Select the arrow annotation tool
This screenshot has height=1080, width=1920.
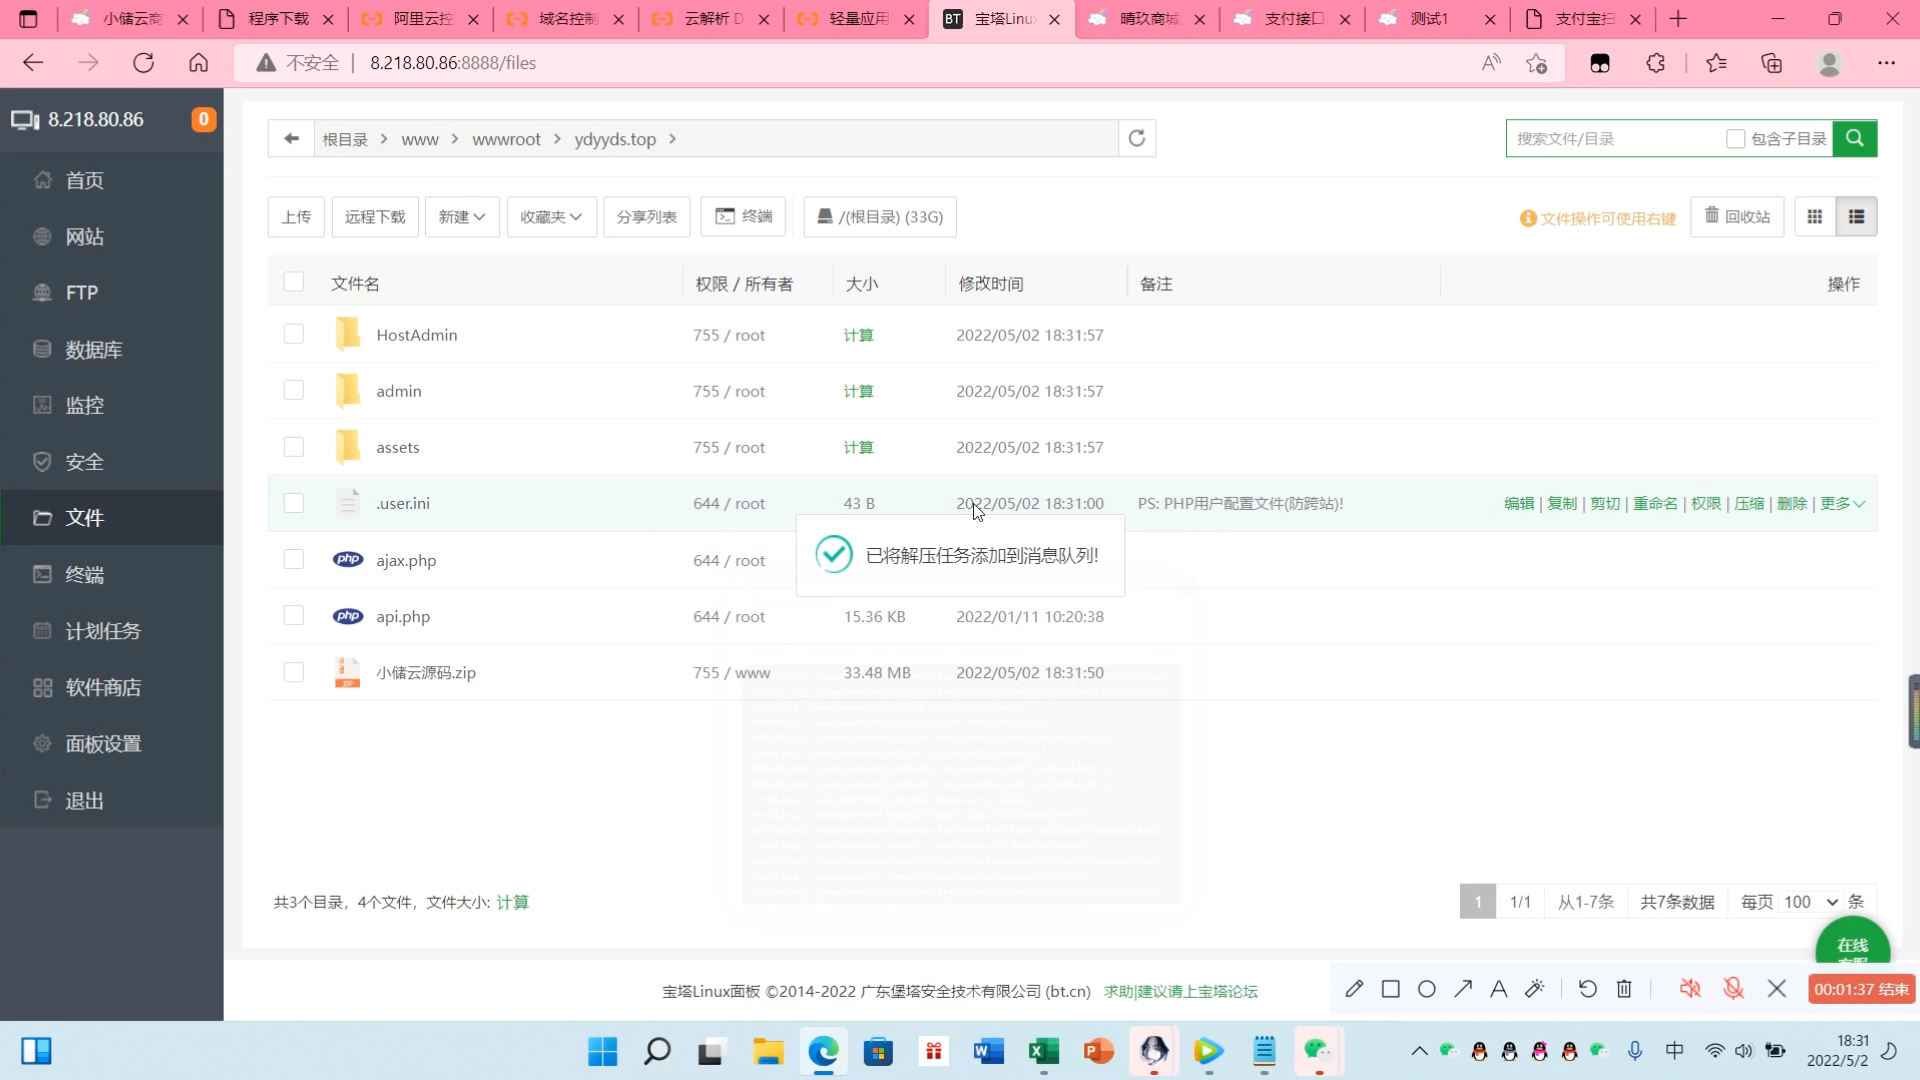(x=1463, y=989)
